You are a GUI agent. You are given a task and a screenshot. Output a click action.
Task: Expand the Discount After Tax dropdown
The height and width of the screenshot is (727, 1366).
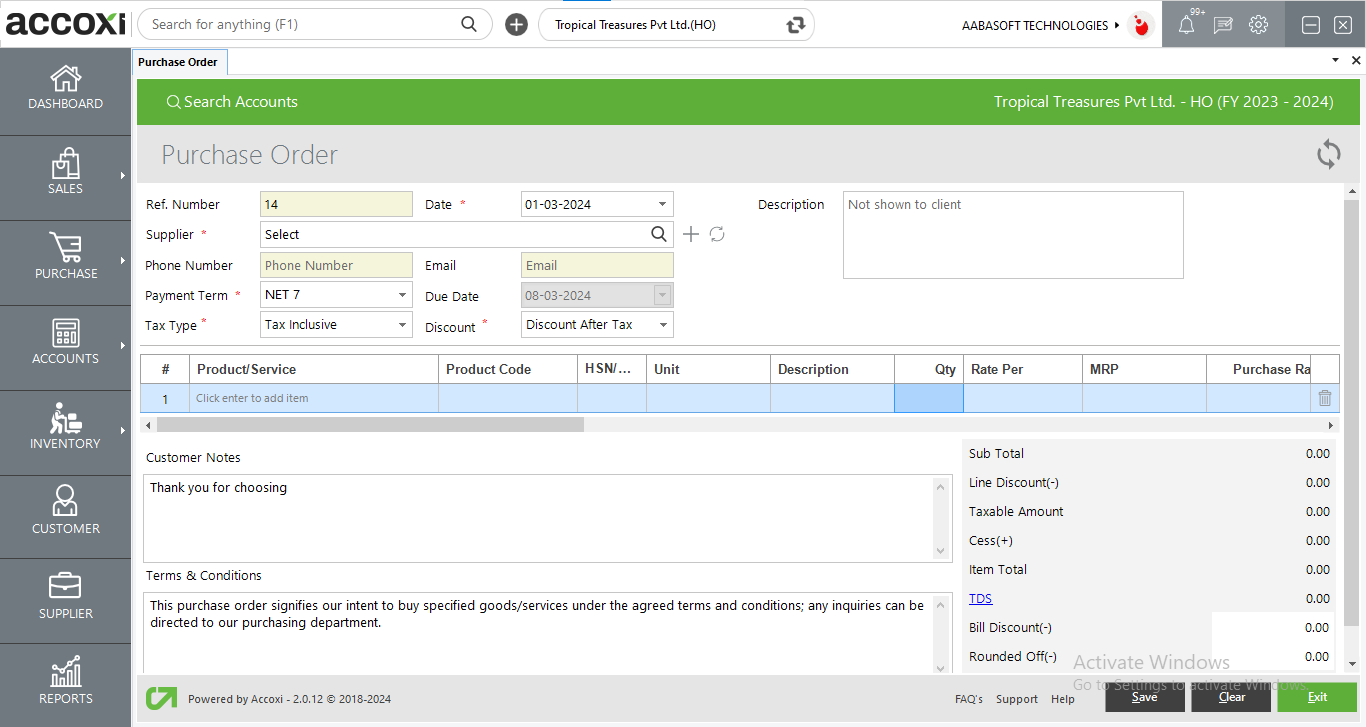coord(662,325)
